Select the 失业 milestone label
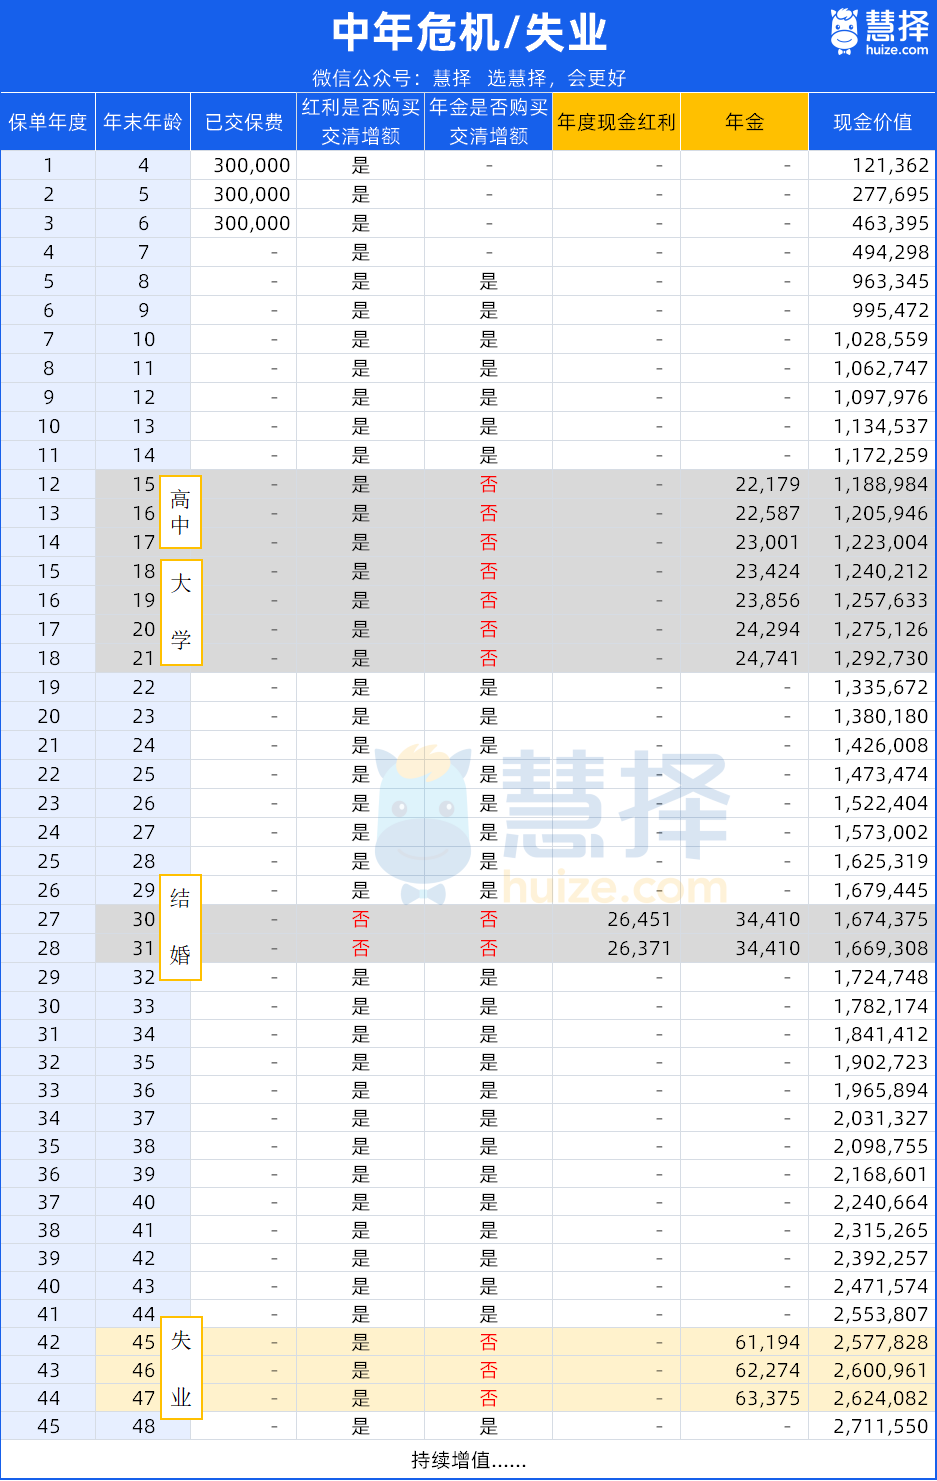 pyautogui.click(x=179, y=1369)
